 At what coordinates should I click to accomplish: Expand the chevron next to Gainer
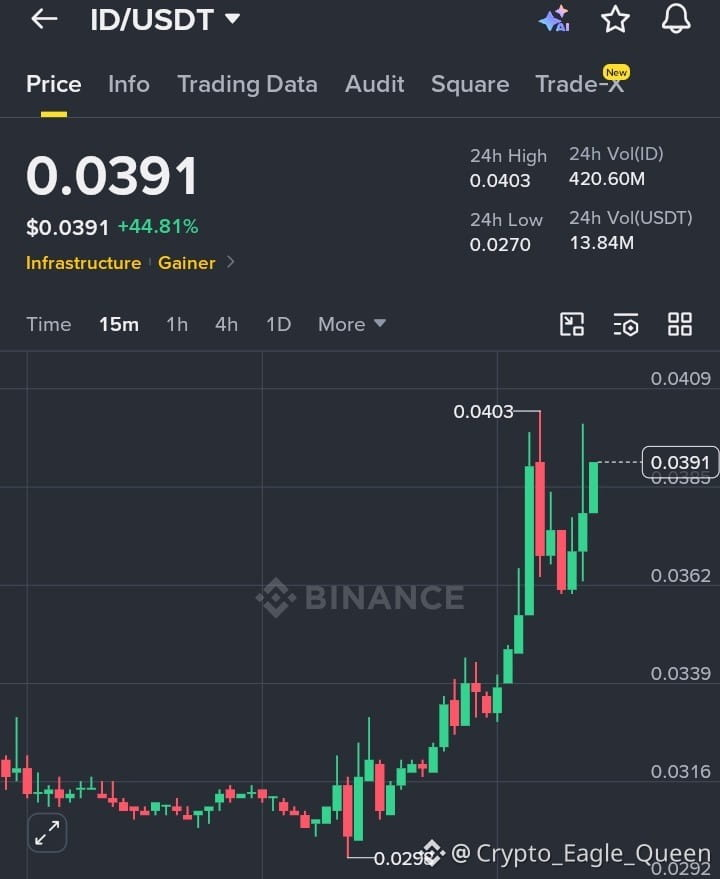pos(230,262)
